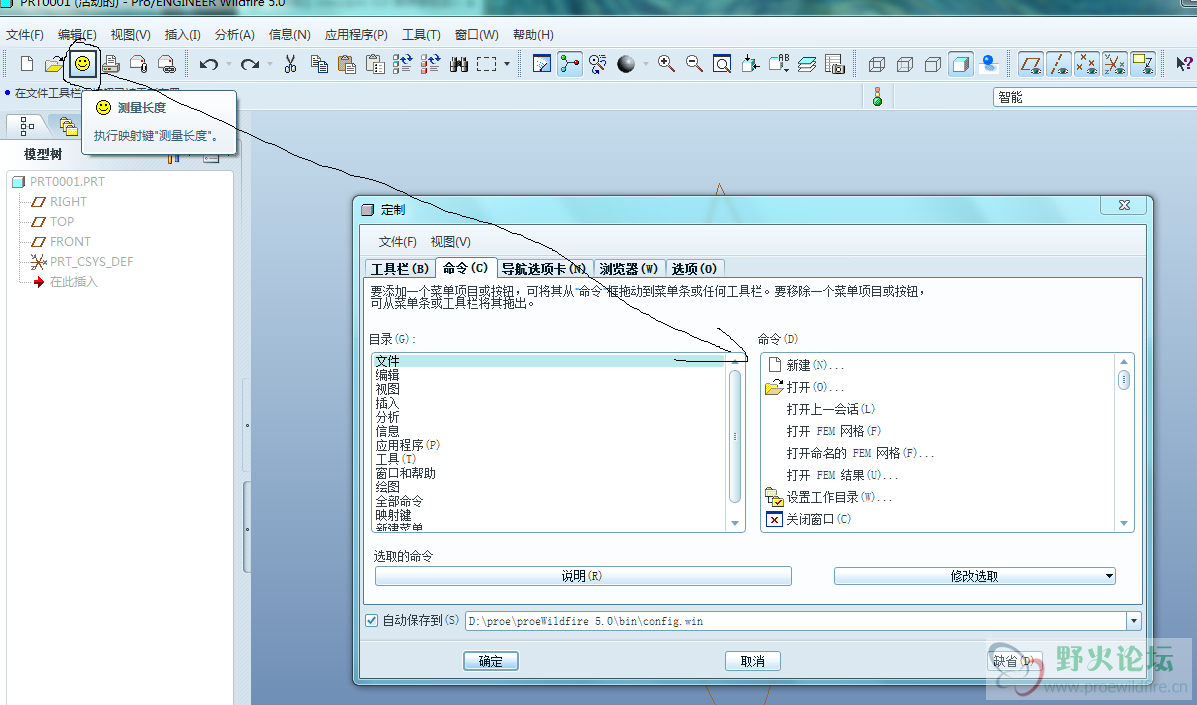Select 设置工作目录(W) command
This screenshot has width=1197, height=705.
[x=829, y=497]
